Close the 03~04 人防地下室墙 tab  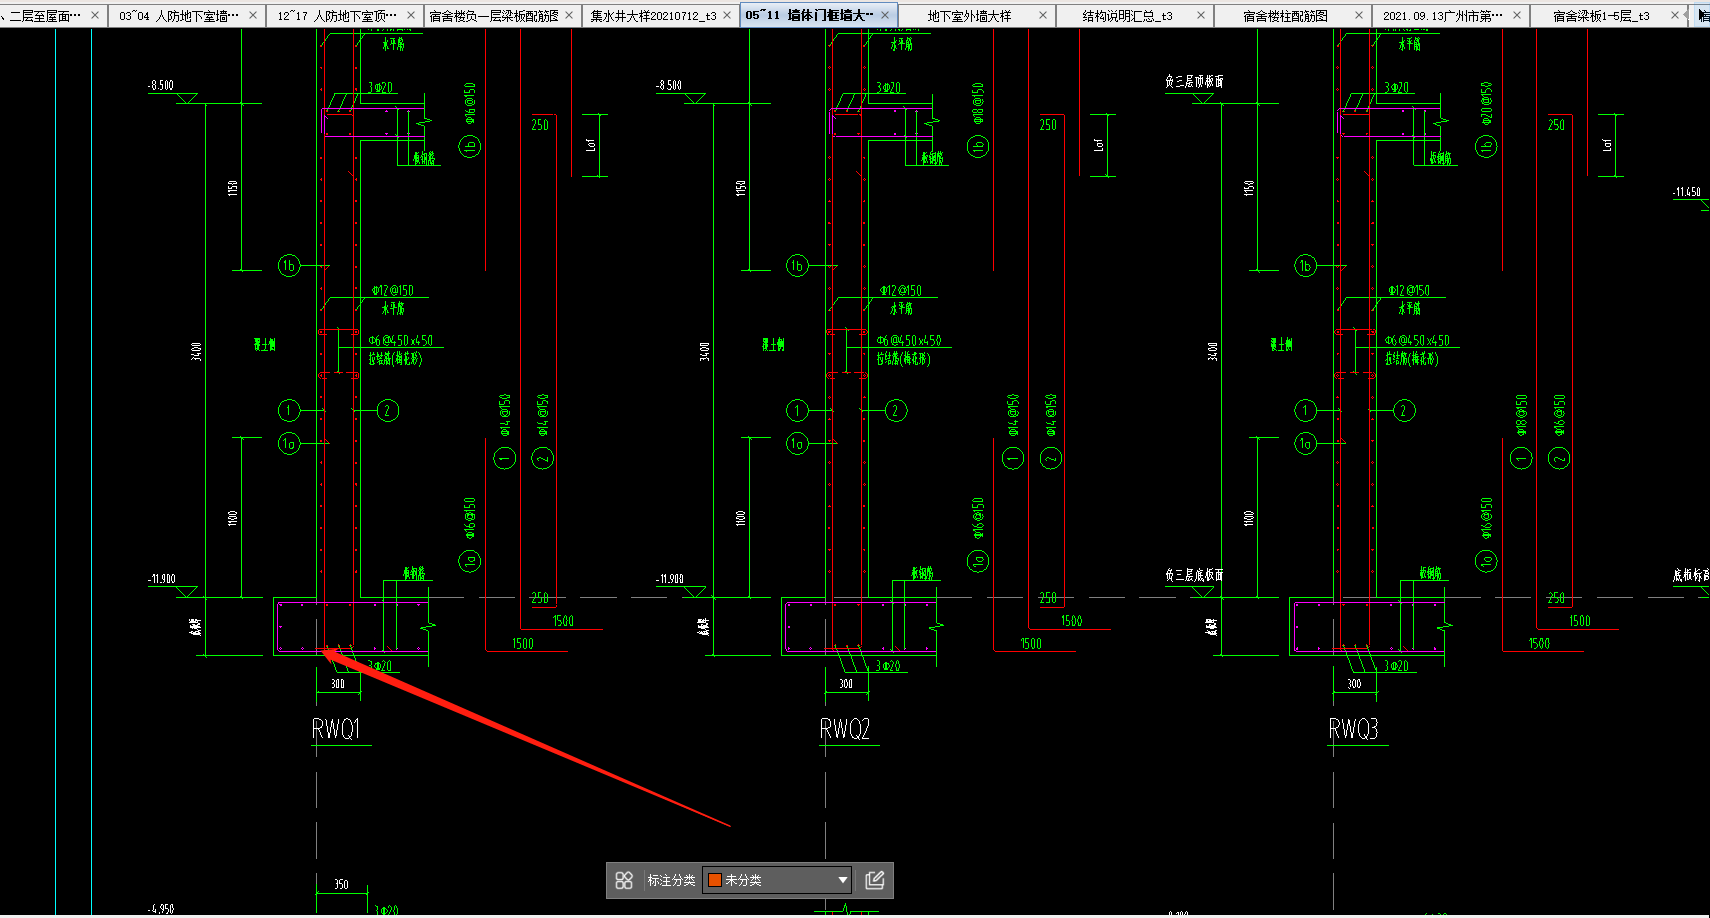(x=253, y=15)
